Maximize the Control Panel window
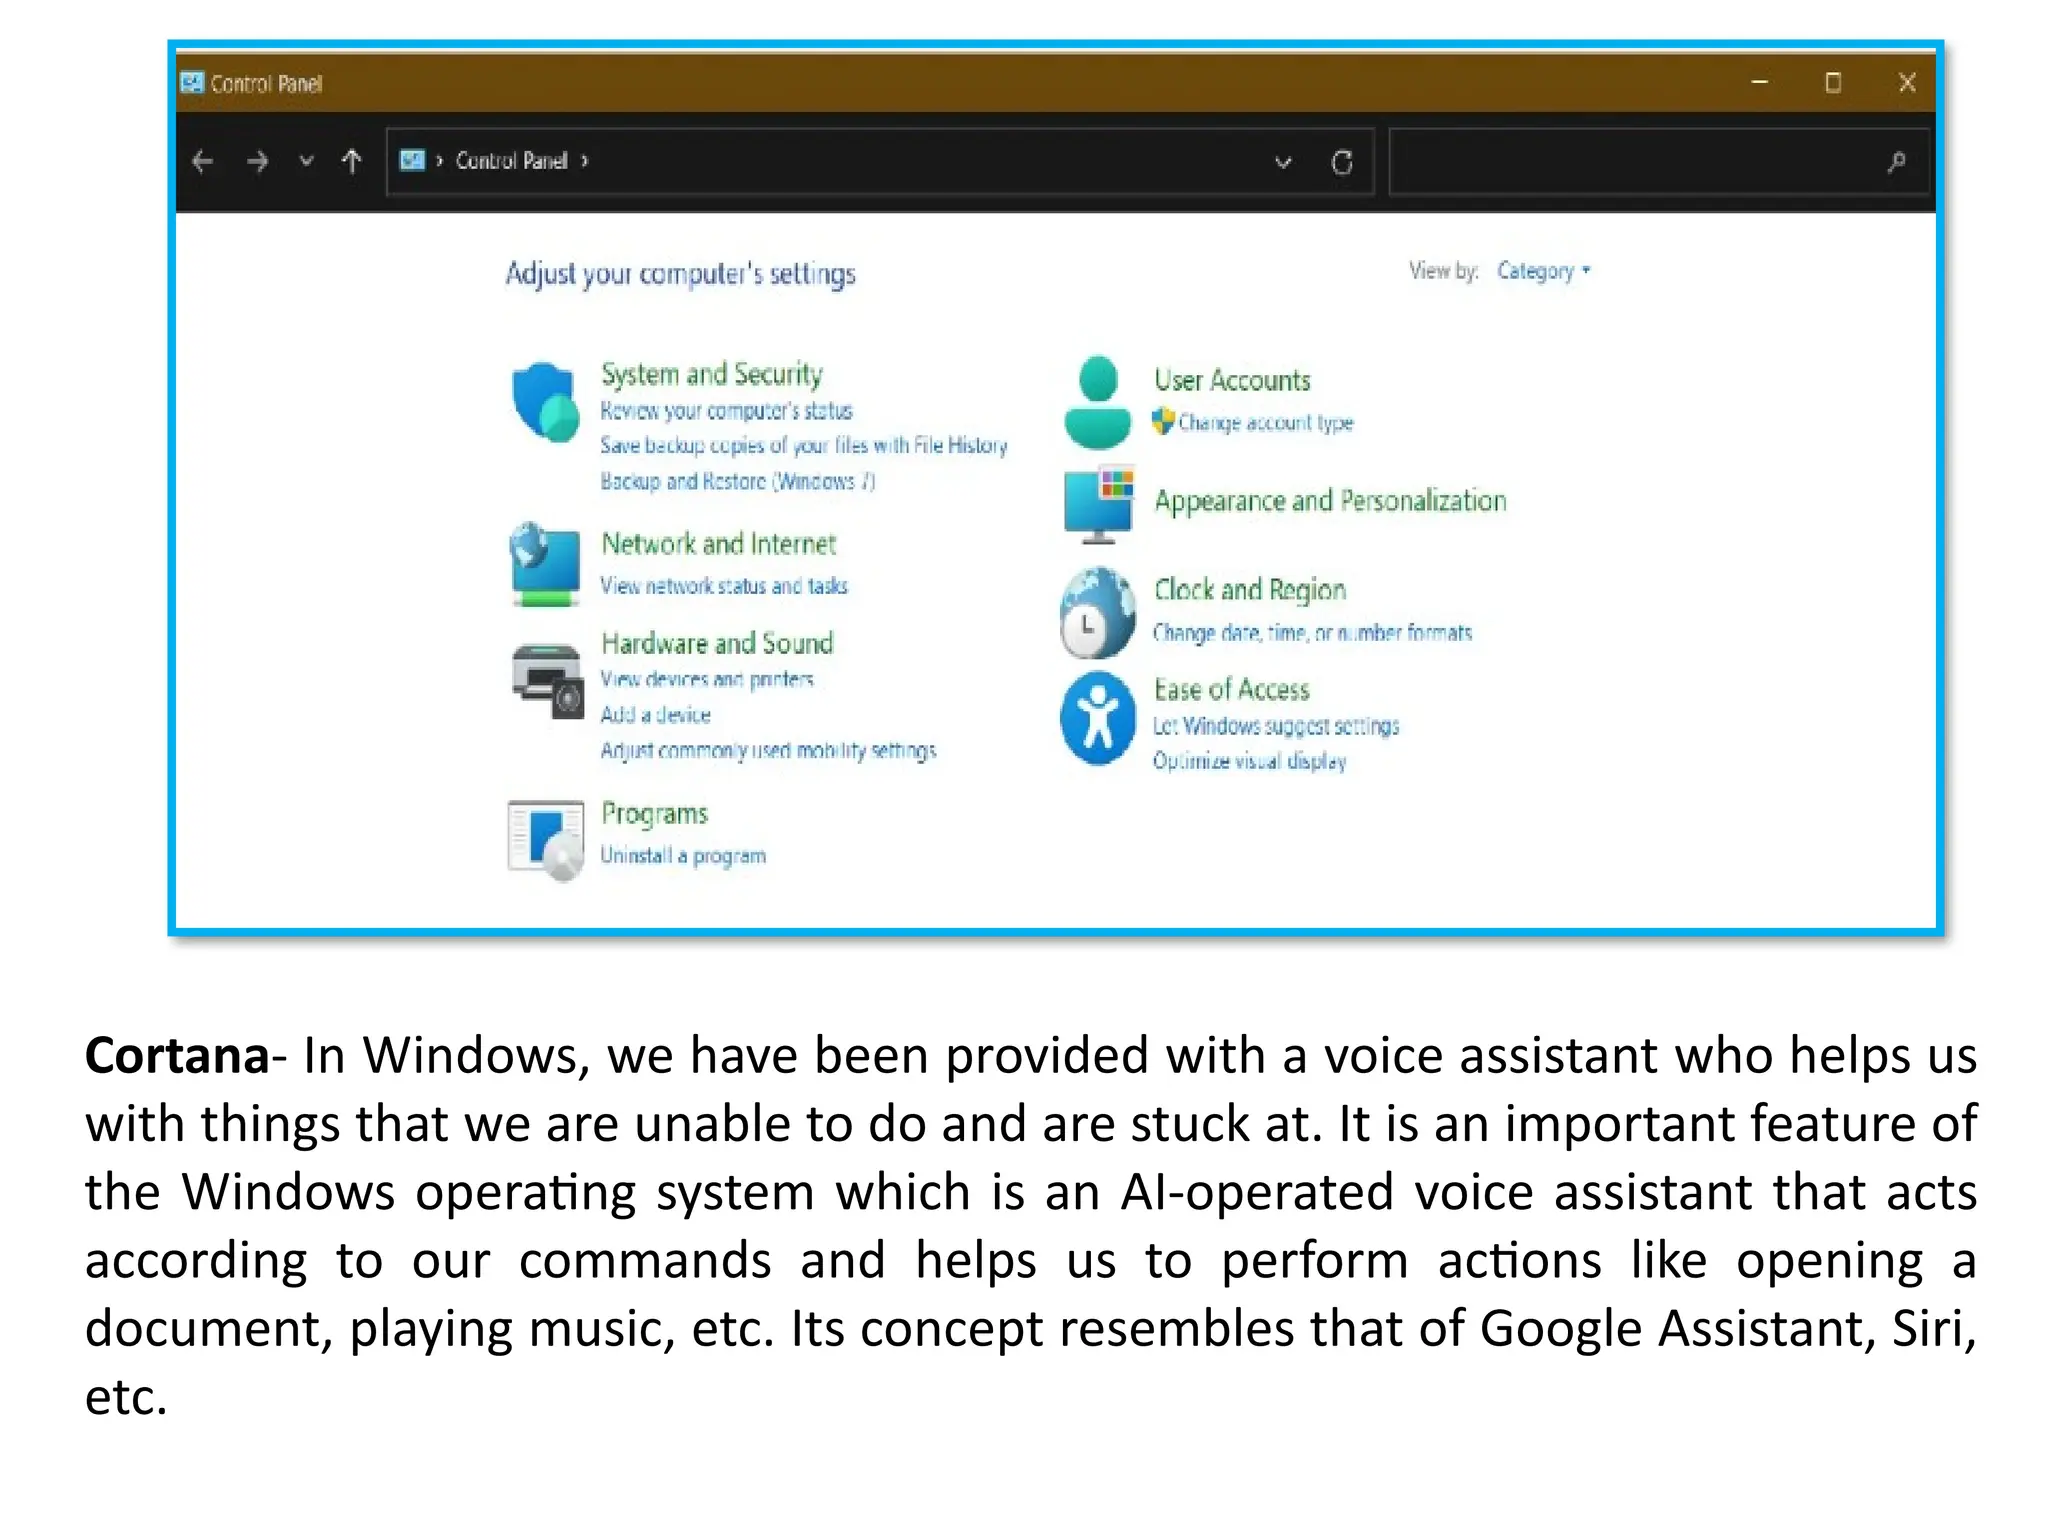Image resolution: width=2048 pixels, height=1536 pixels. click(x=1833, y=82)
